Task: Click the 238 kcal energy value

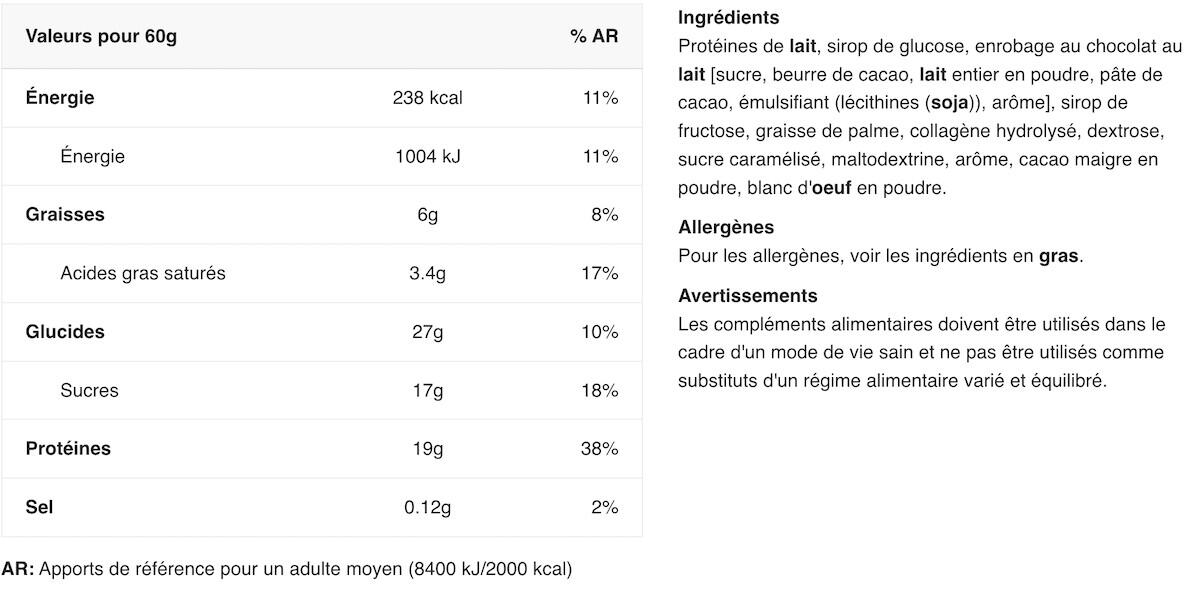Action: tap(428, 98)
